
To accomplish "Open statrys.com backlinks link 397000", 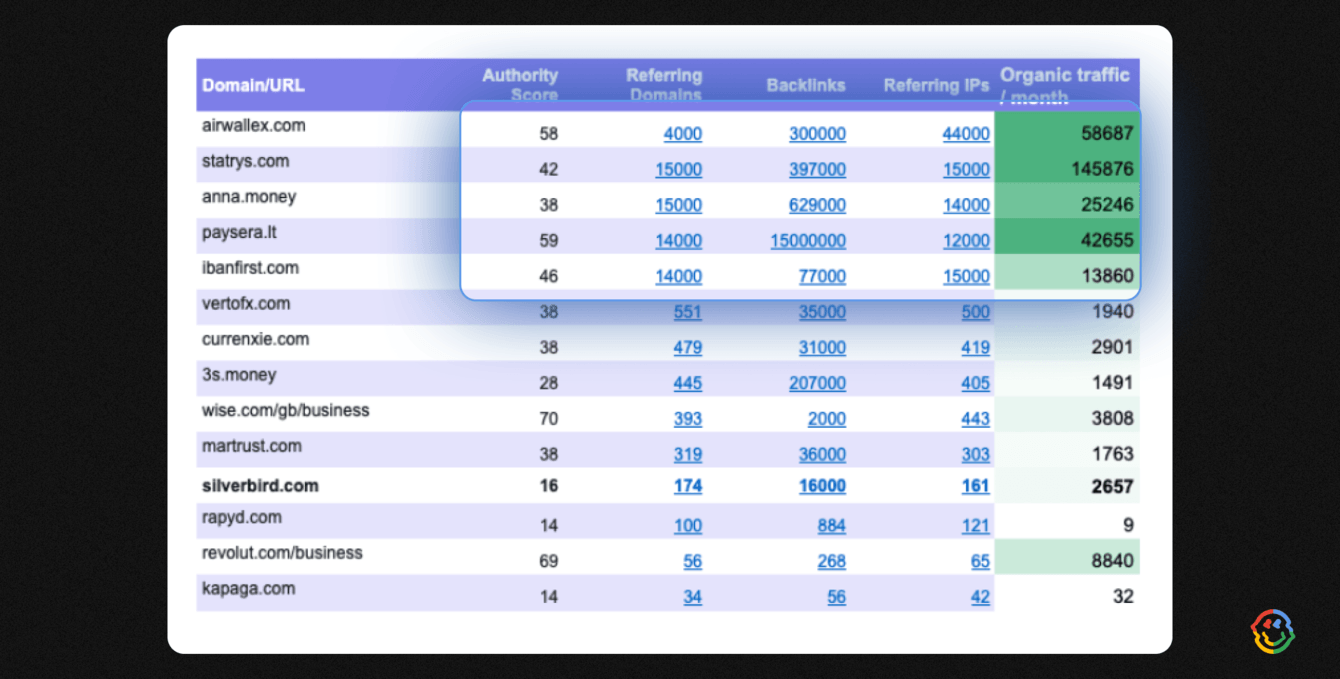I will point(817,170).
